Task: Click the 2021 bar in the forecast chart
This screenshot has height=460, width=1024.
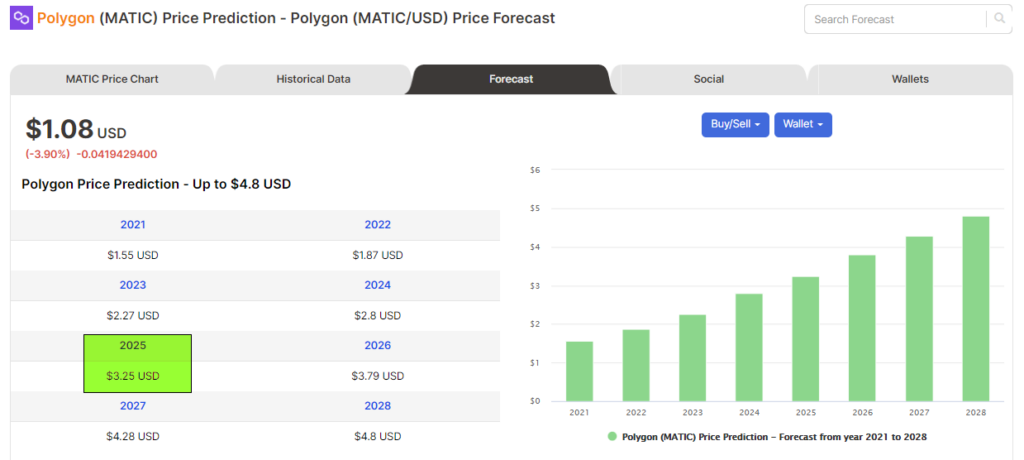Action: tap(579, 371)
